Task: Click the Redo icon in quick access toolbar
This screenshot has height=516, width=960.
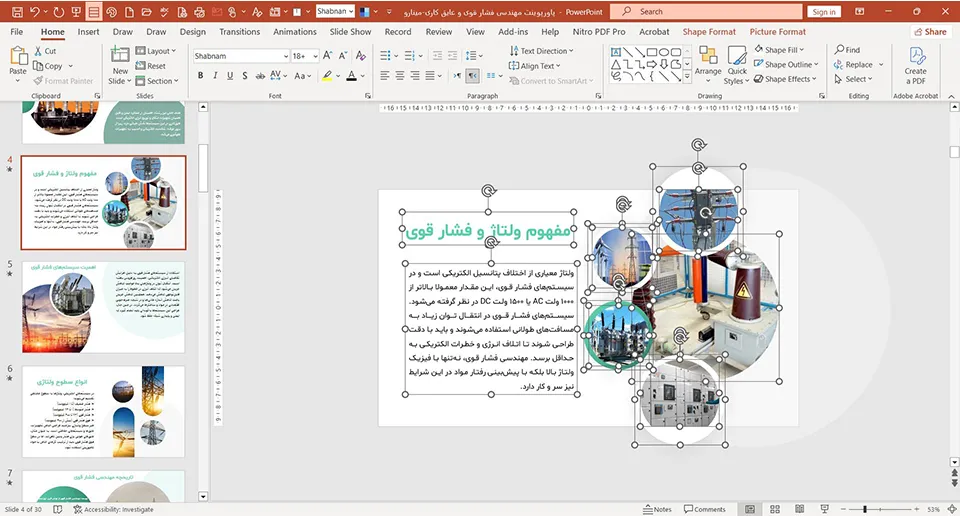Action: (x=59, y=12)
